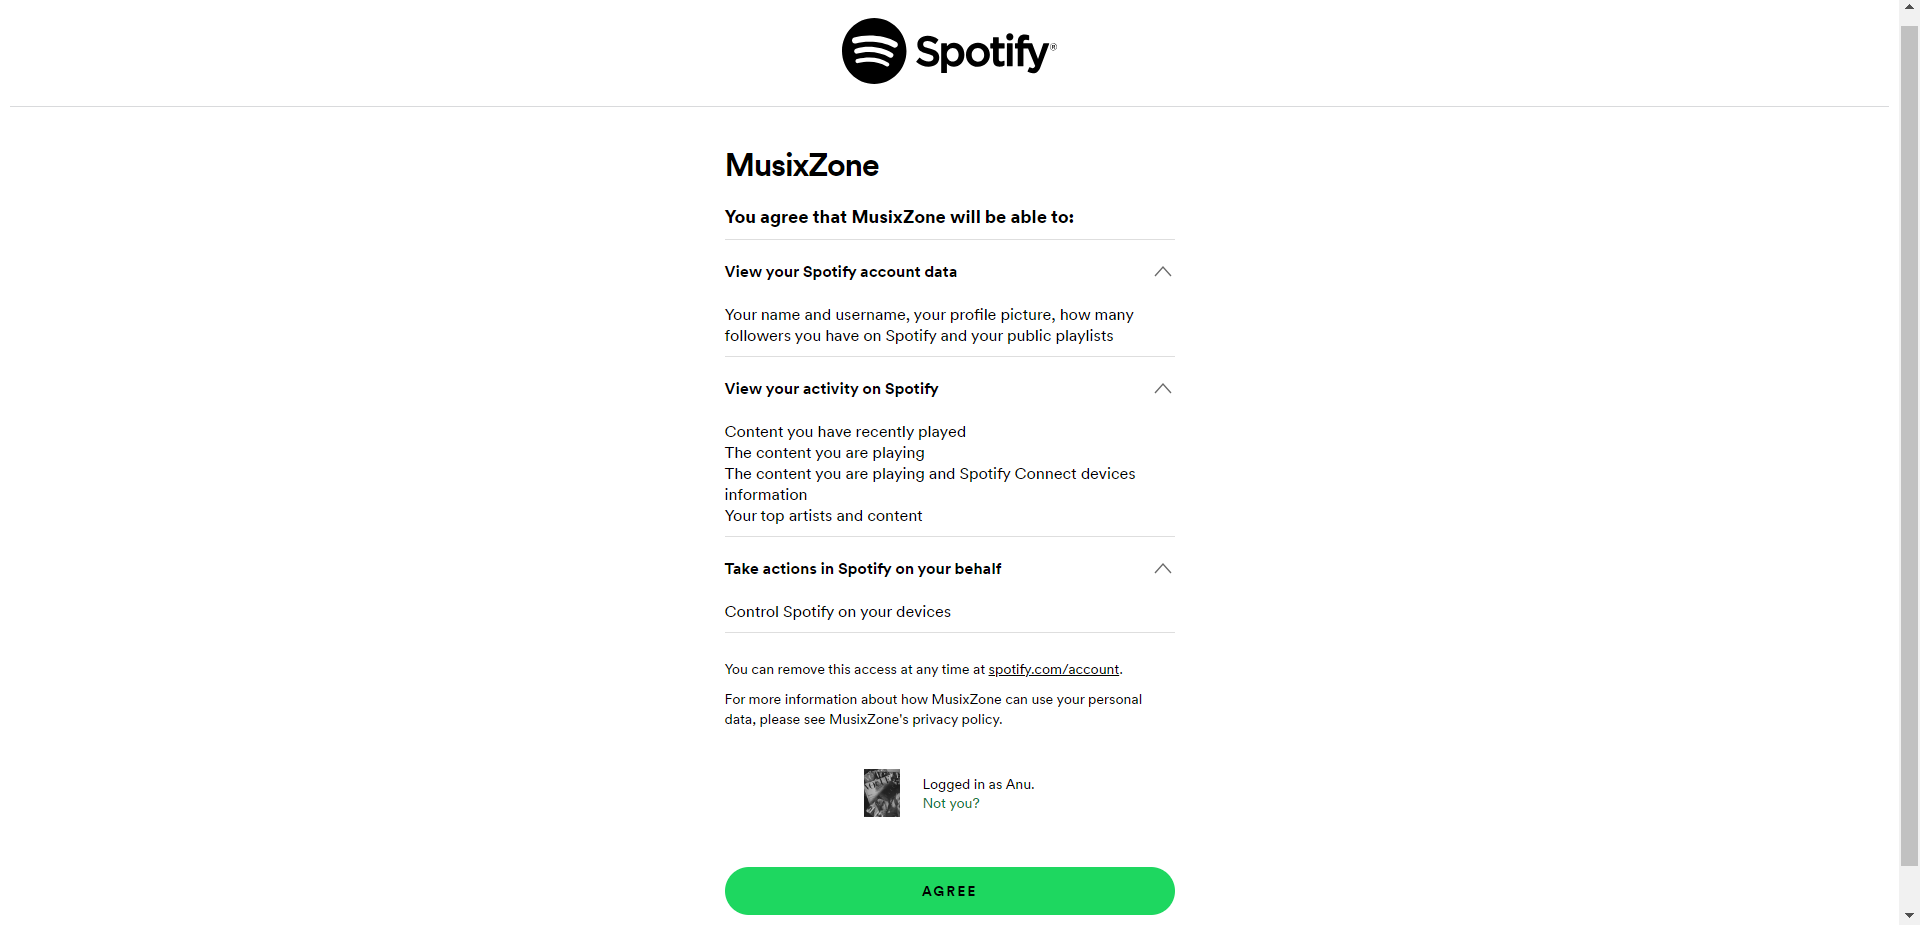Collapse the Take actions in Spotify section
Image resolution: width=1920 pixels, height=925 pixels.
click(1162, 568)
